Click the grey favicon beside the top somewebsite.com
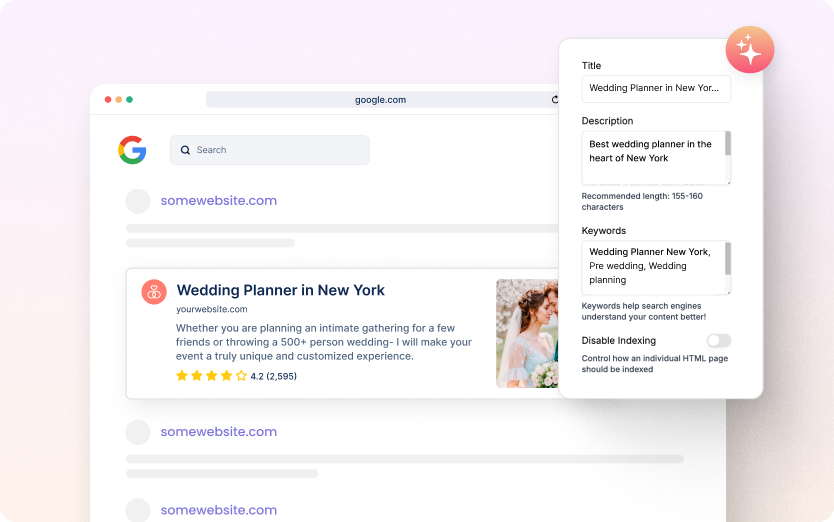Viewport: 834px width, 522px height. (x=138, y=201)
